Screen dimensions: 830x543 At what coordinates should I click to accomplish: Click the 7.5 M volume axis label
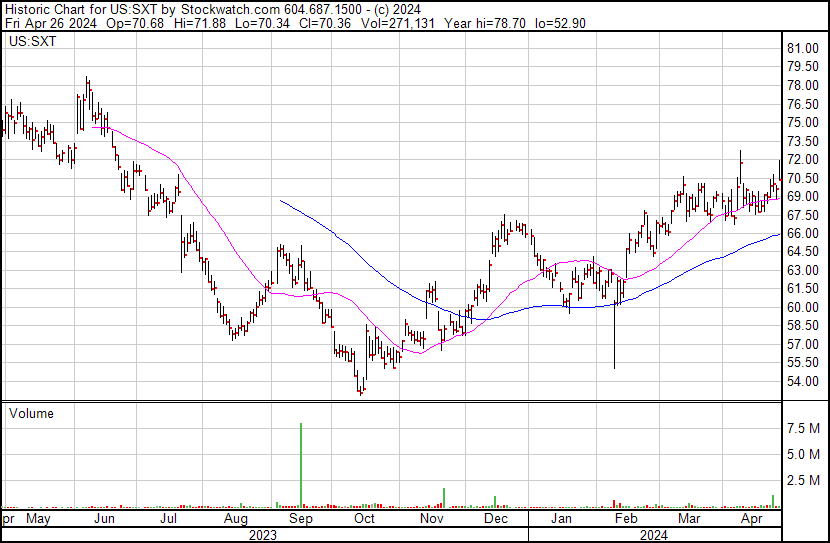tap(804, 428)
